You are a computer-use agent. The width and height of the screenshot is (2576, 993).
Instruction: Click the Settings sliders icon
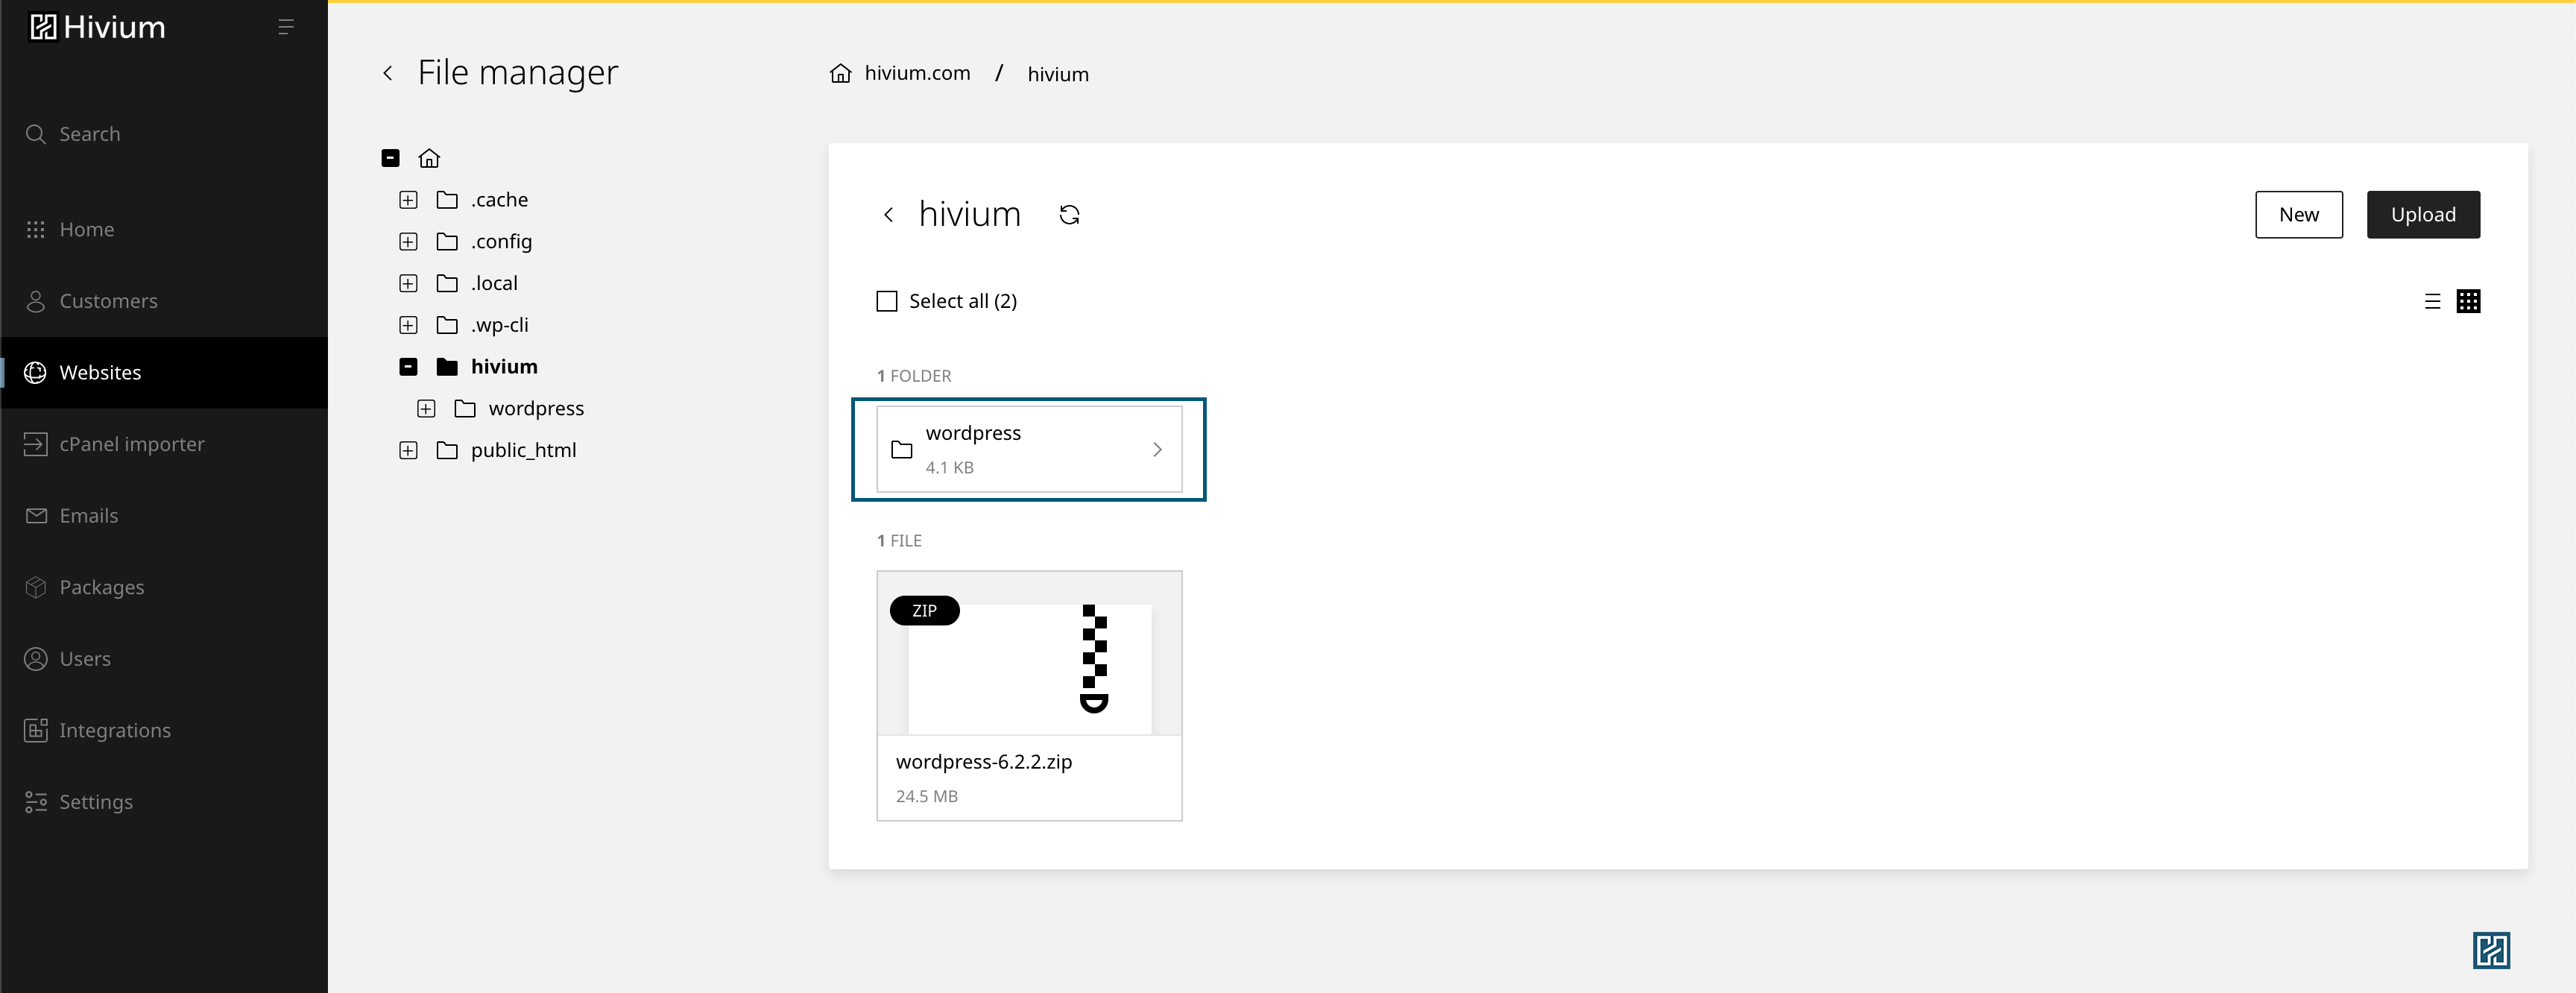click(36, 801)
